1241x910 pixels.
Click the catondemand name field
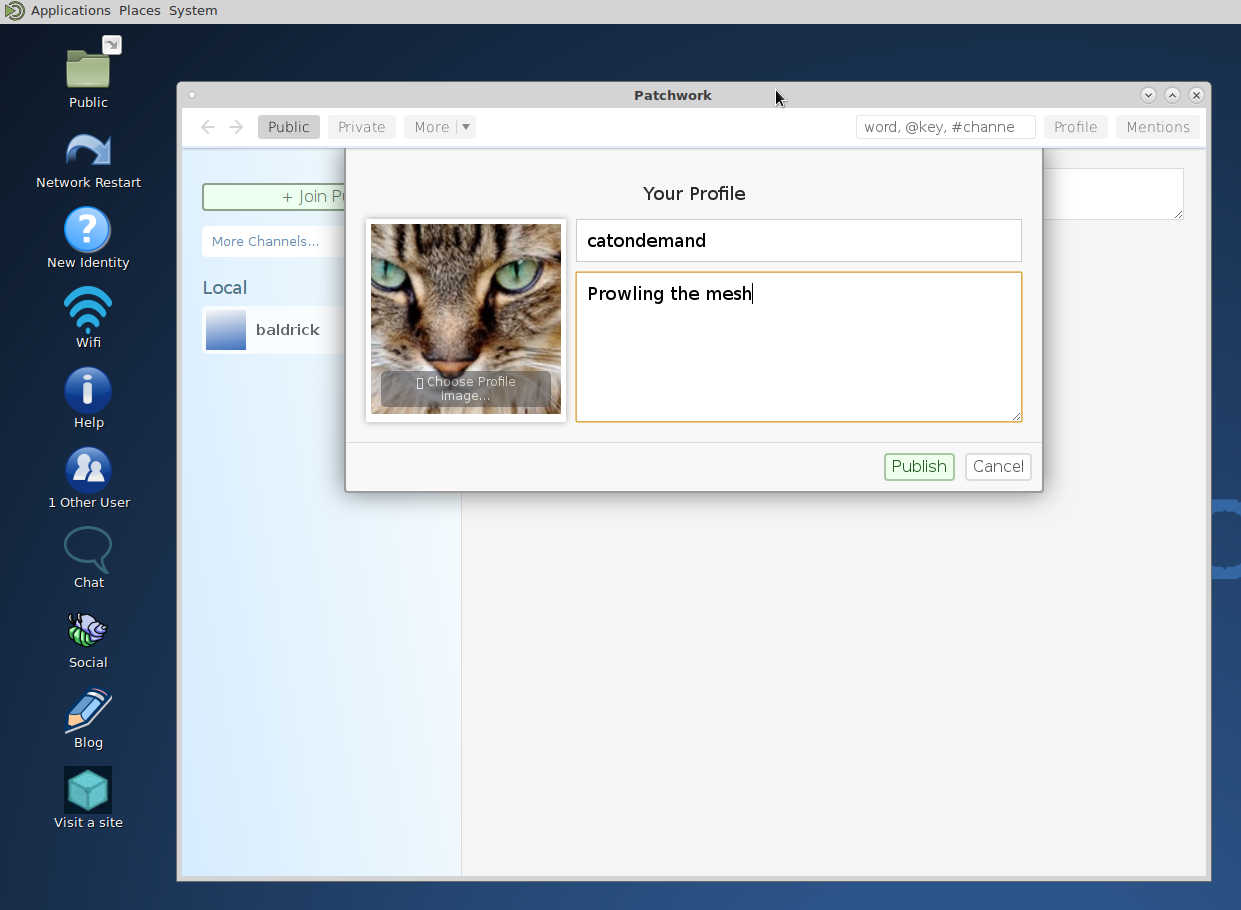[x=799, y=241]
